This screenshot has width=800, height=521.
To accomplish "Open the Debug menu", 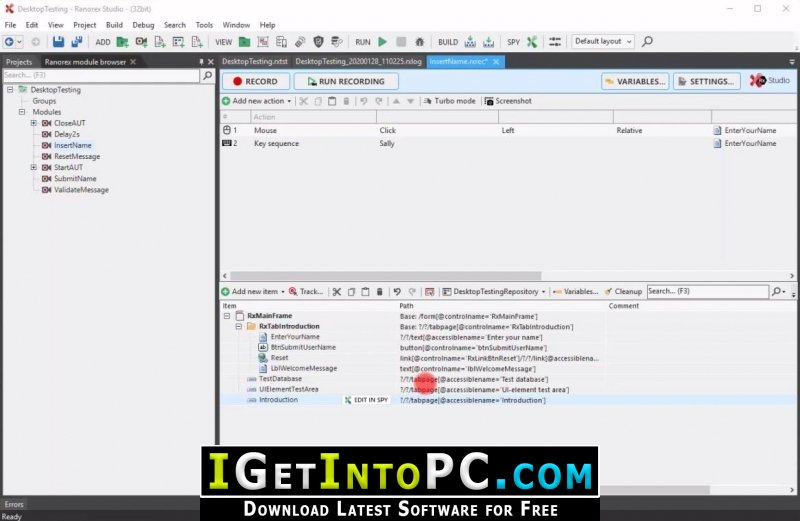I will tap(143, 24).
